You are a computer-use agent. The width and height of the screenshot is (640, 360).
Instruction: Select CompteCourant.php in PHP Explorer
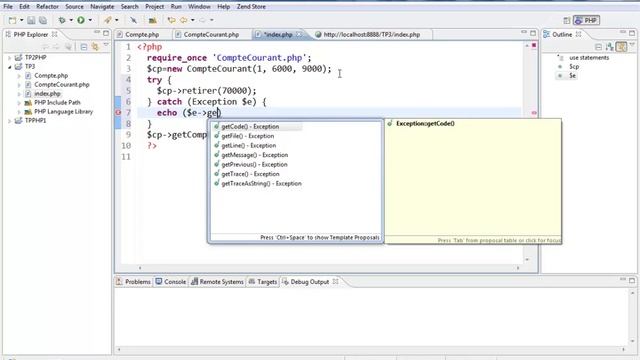62,84
